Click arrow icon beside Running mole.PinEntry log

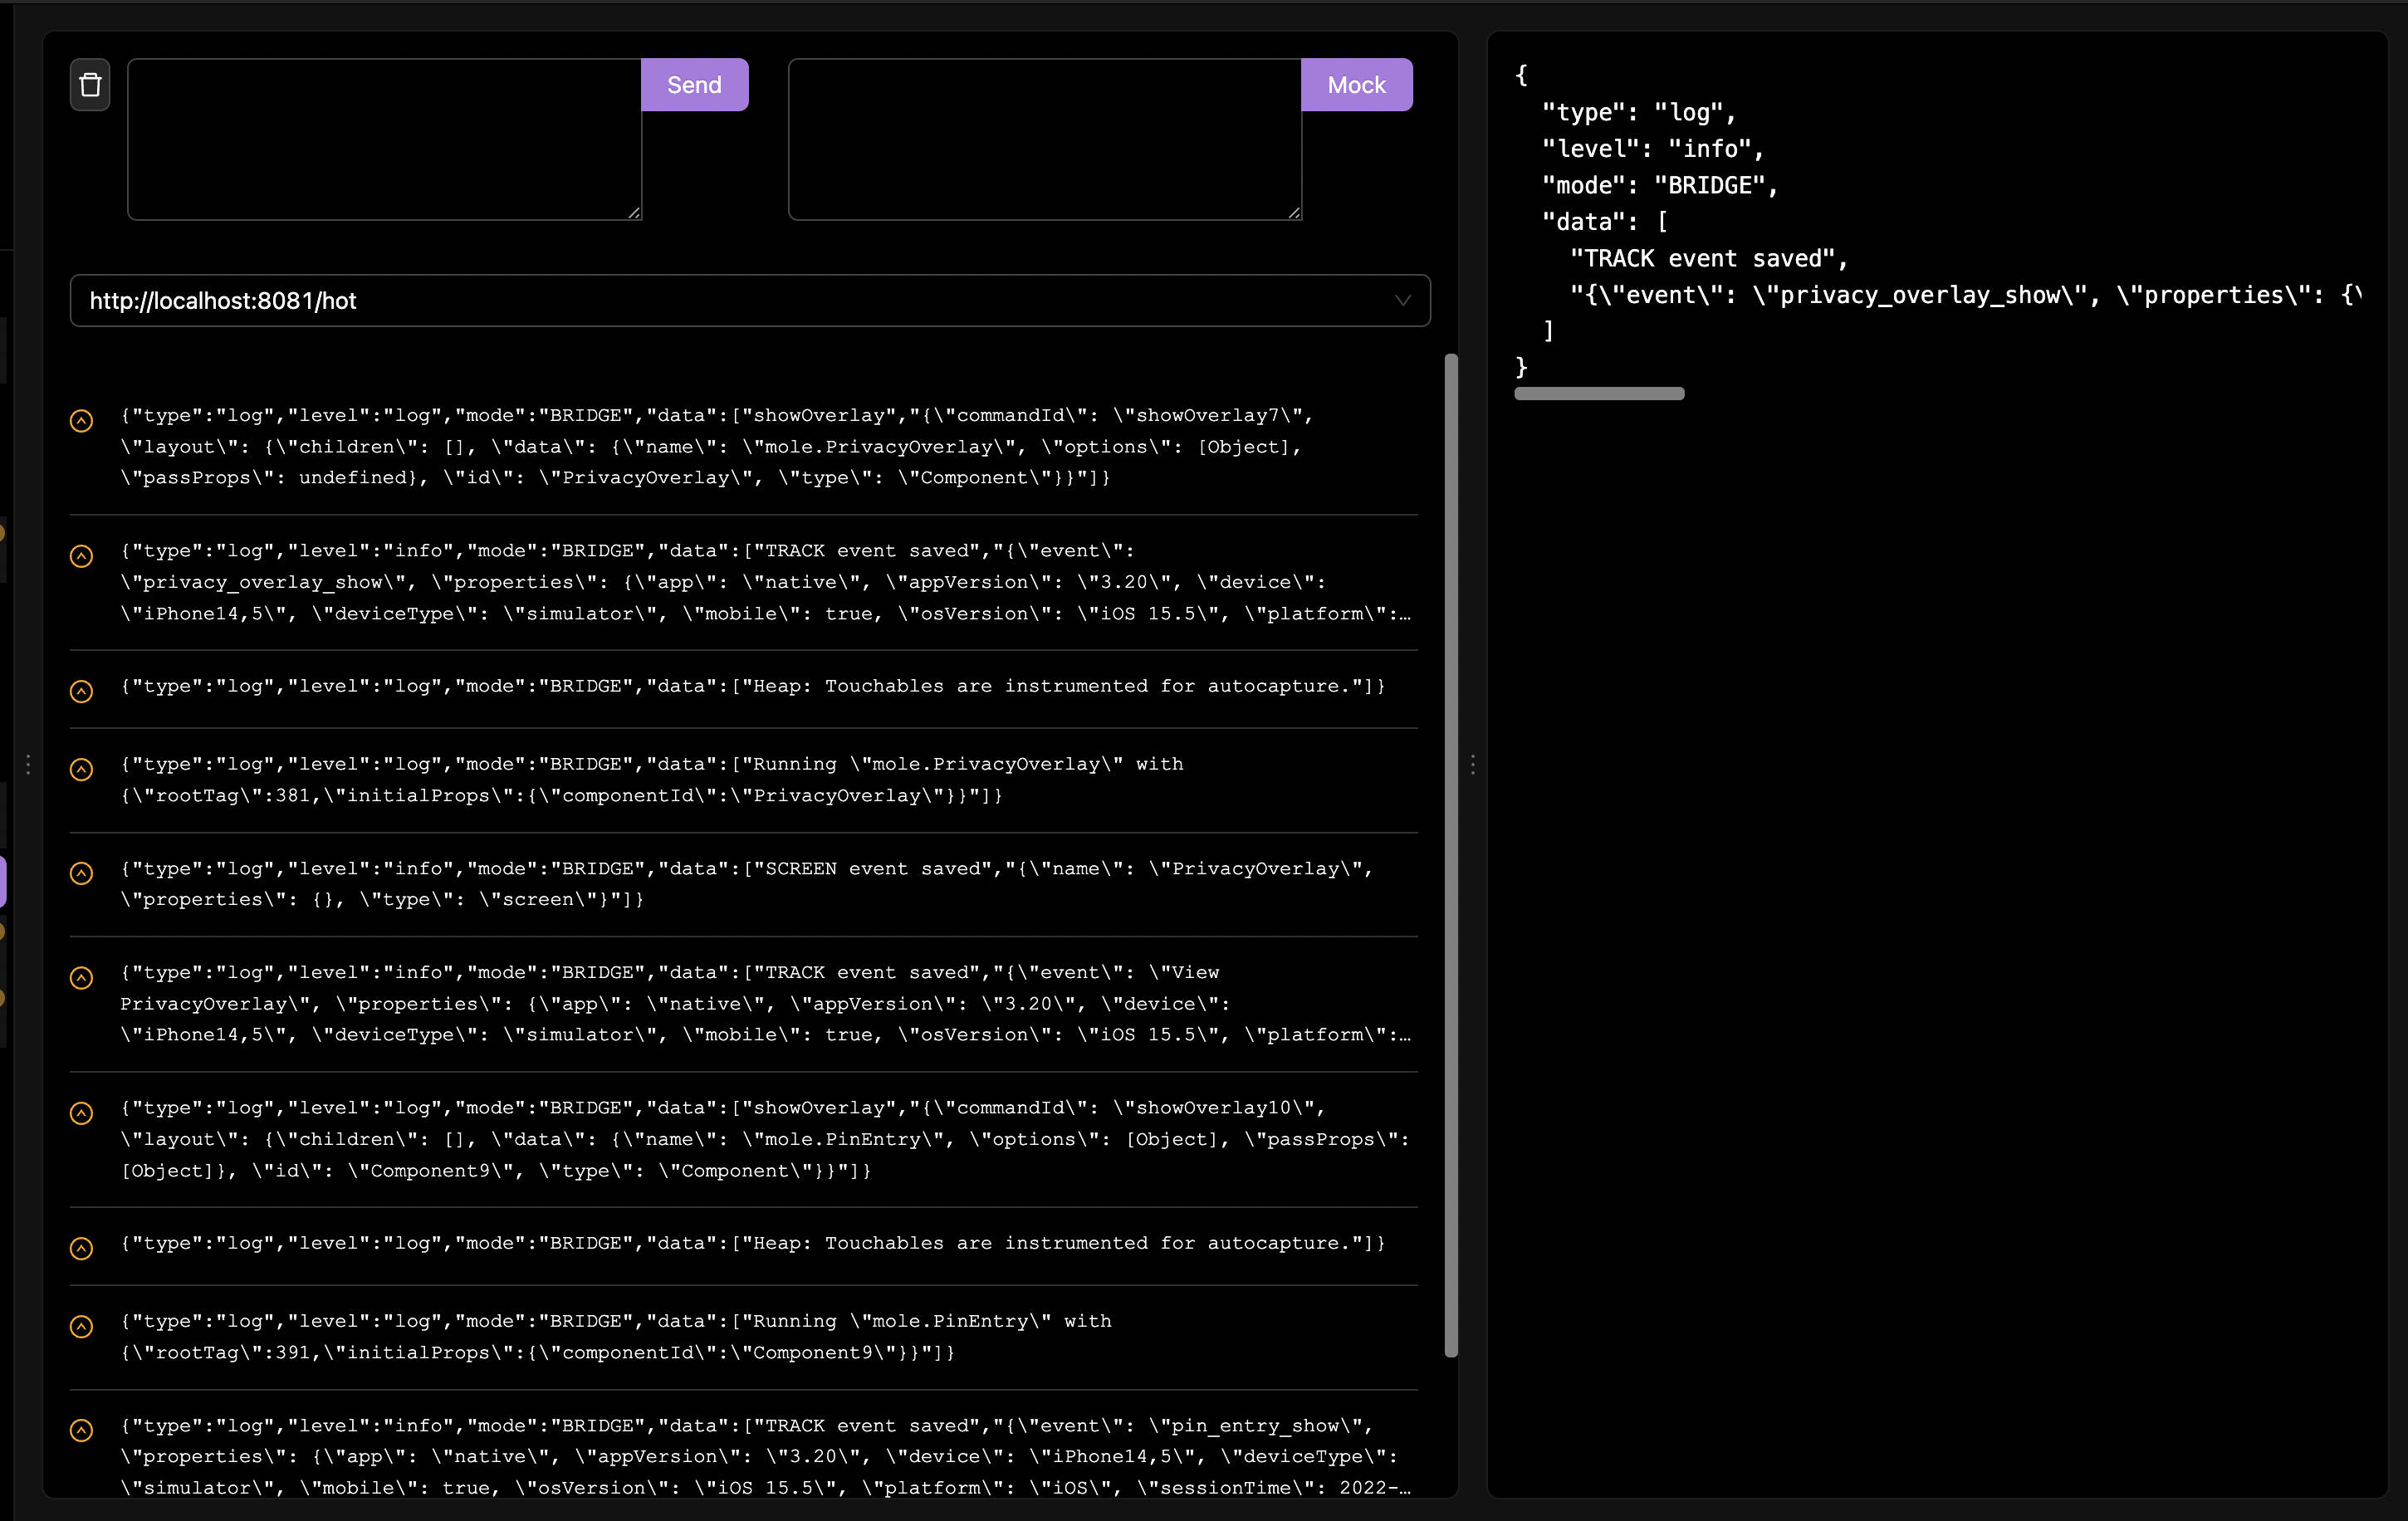coord(82,1326)
